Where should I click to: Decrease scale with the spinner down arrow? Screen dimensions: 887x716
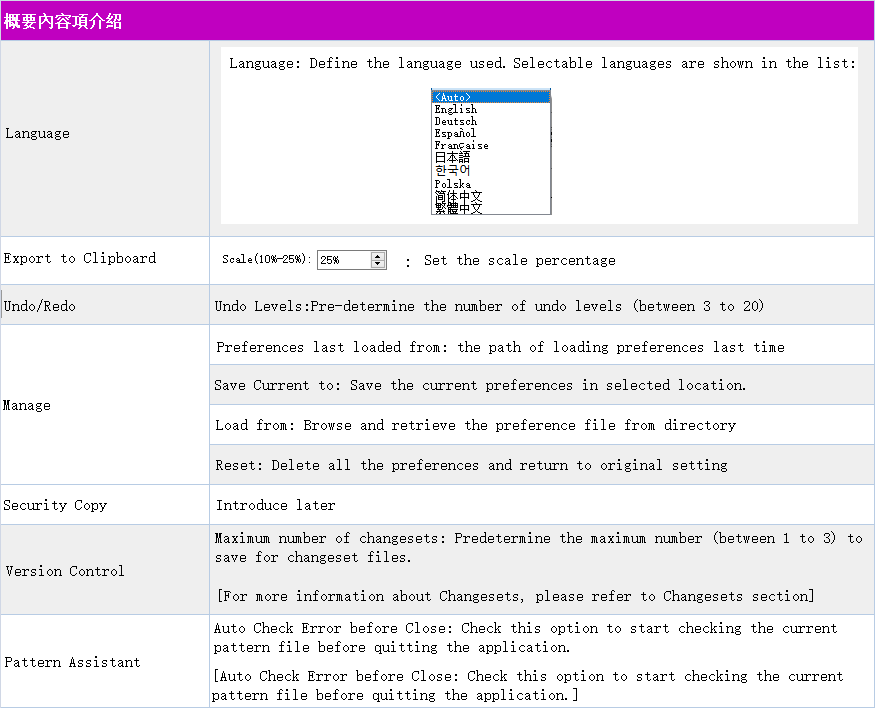378,264
